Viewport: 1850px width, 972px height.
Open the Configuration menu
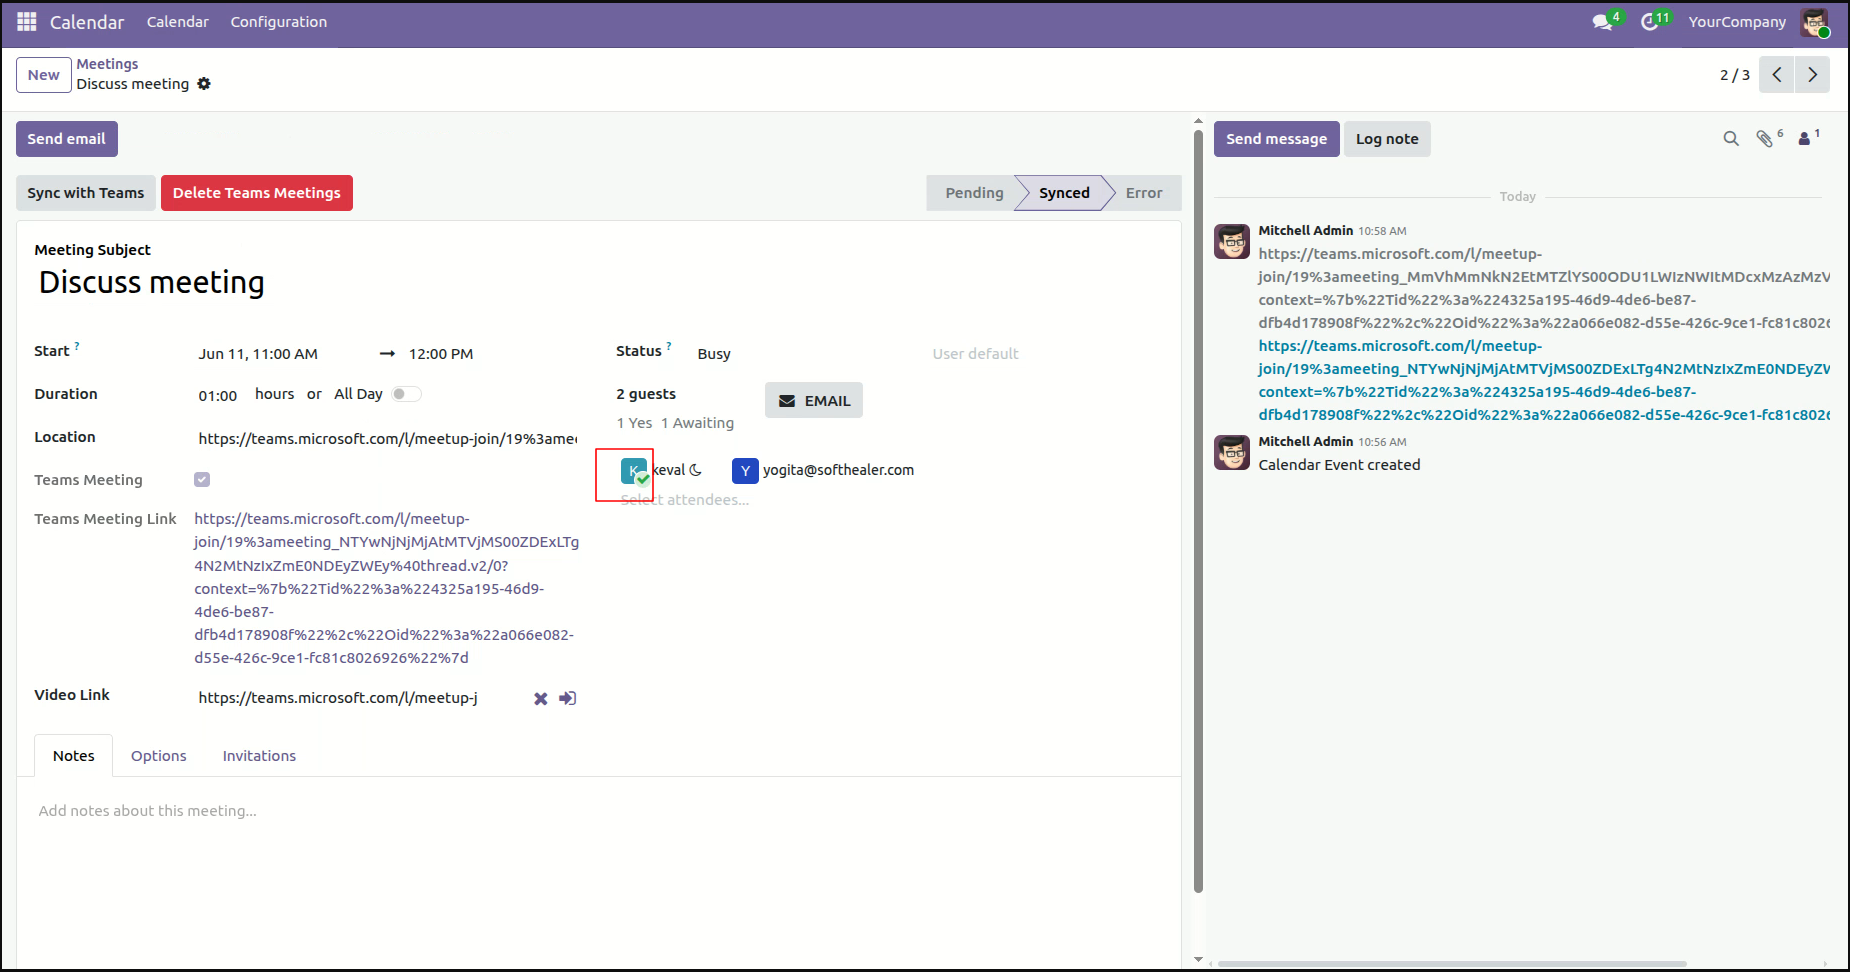click(279, 22)
